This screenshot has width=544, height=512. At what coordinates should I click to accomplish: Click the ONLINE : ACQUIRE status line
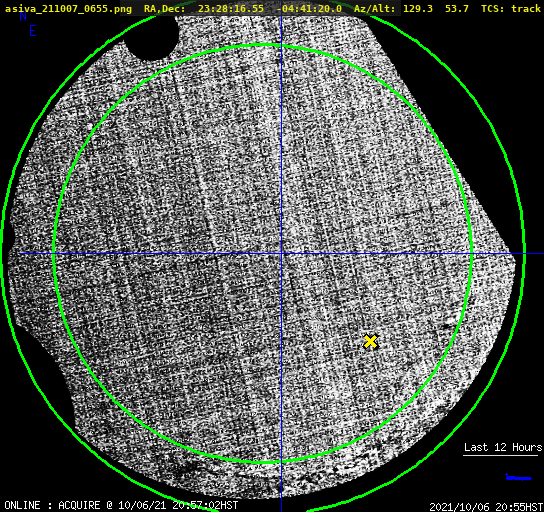click(121, 505)
